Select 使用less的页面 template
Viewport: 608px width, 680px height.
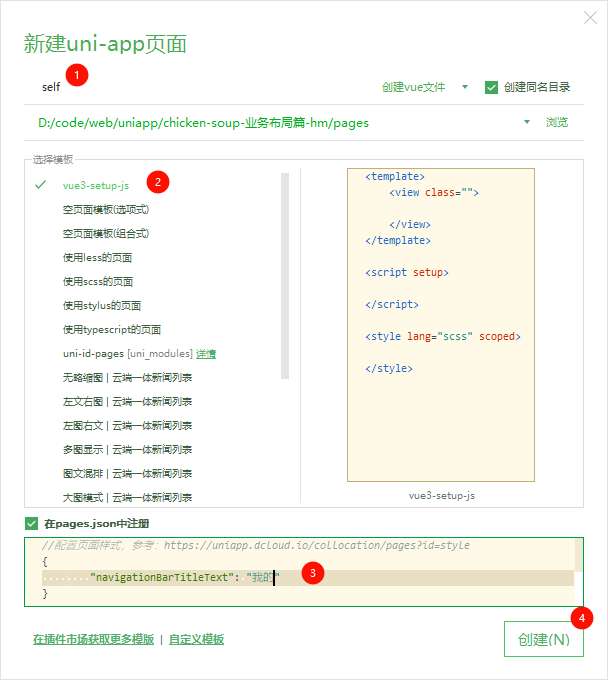point(97,258)
